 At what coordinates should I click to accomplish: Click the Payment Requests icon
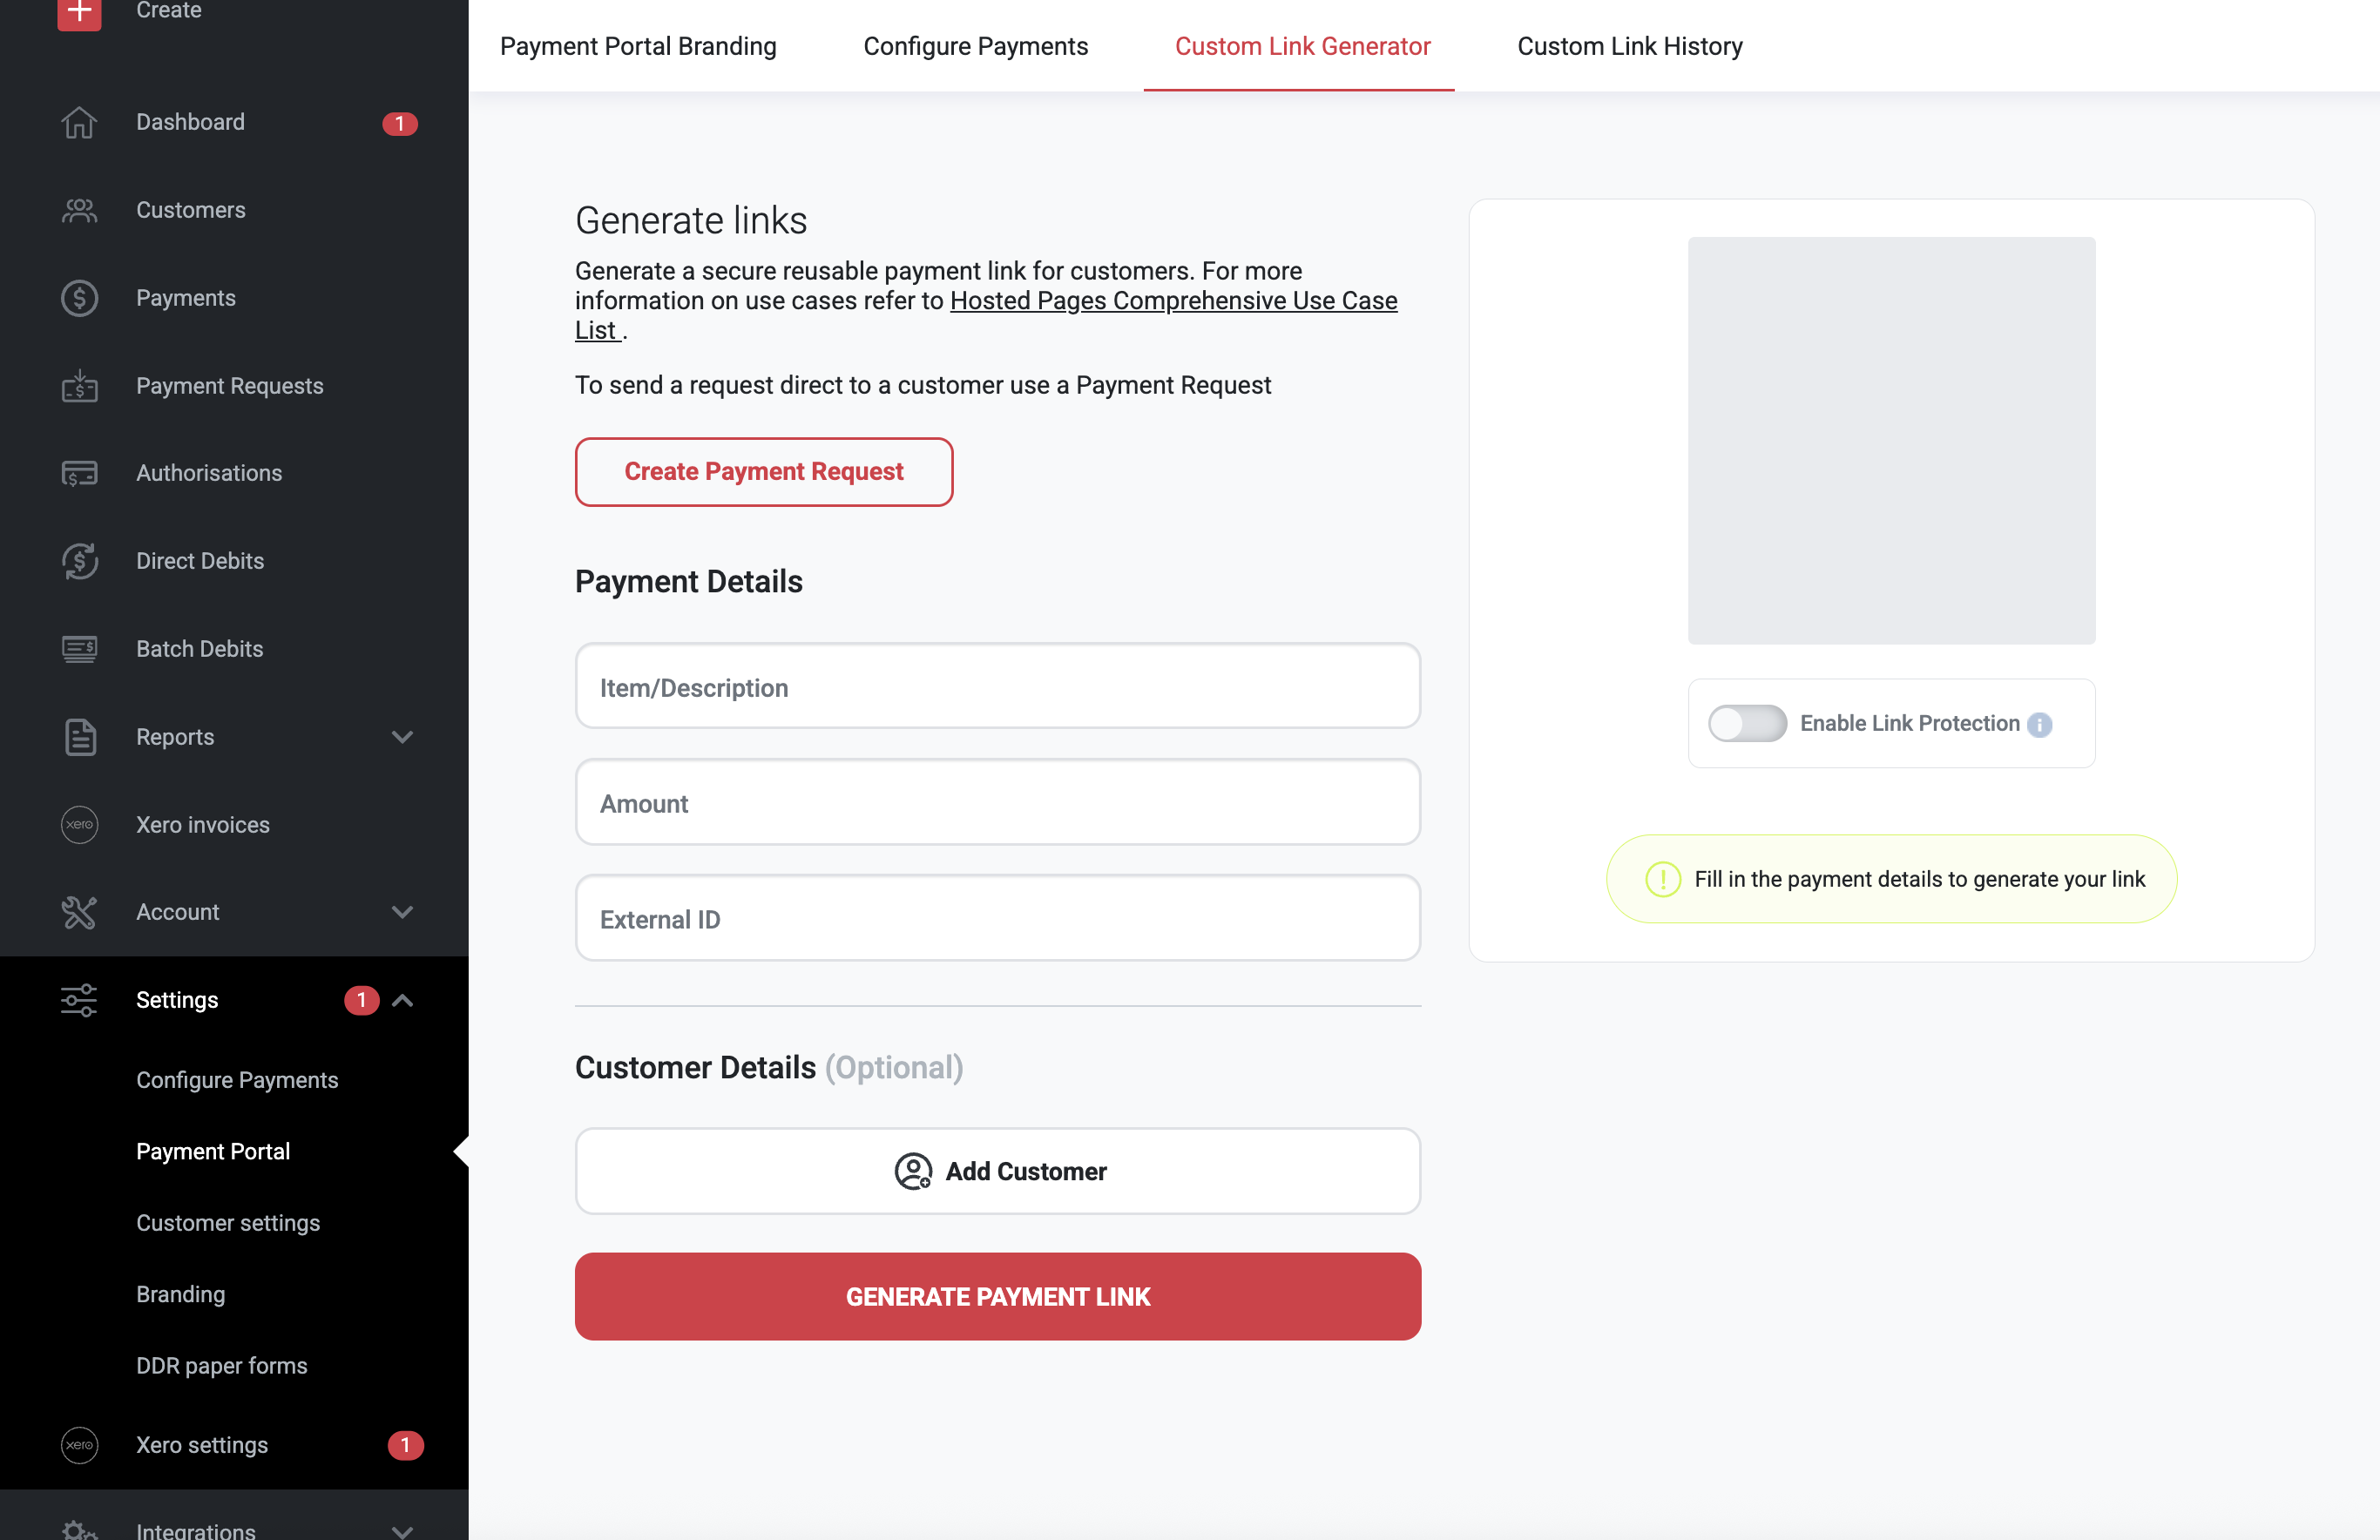79,386
